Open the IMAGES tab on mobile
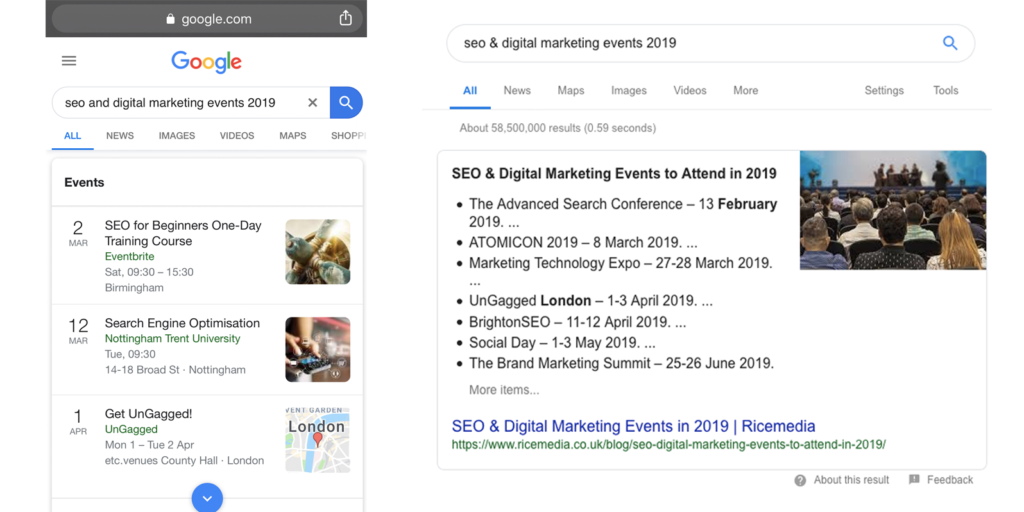The width and height of the screenshot is (1024, 512). click(177, 136)
